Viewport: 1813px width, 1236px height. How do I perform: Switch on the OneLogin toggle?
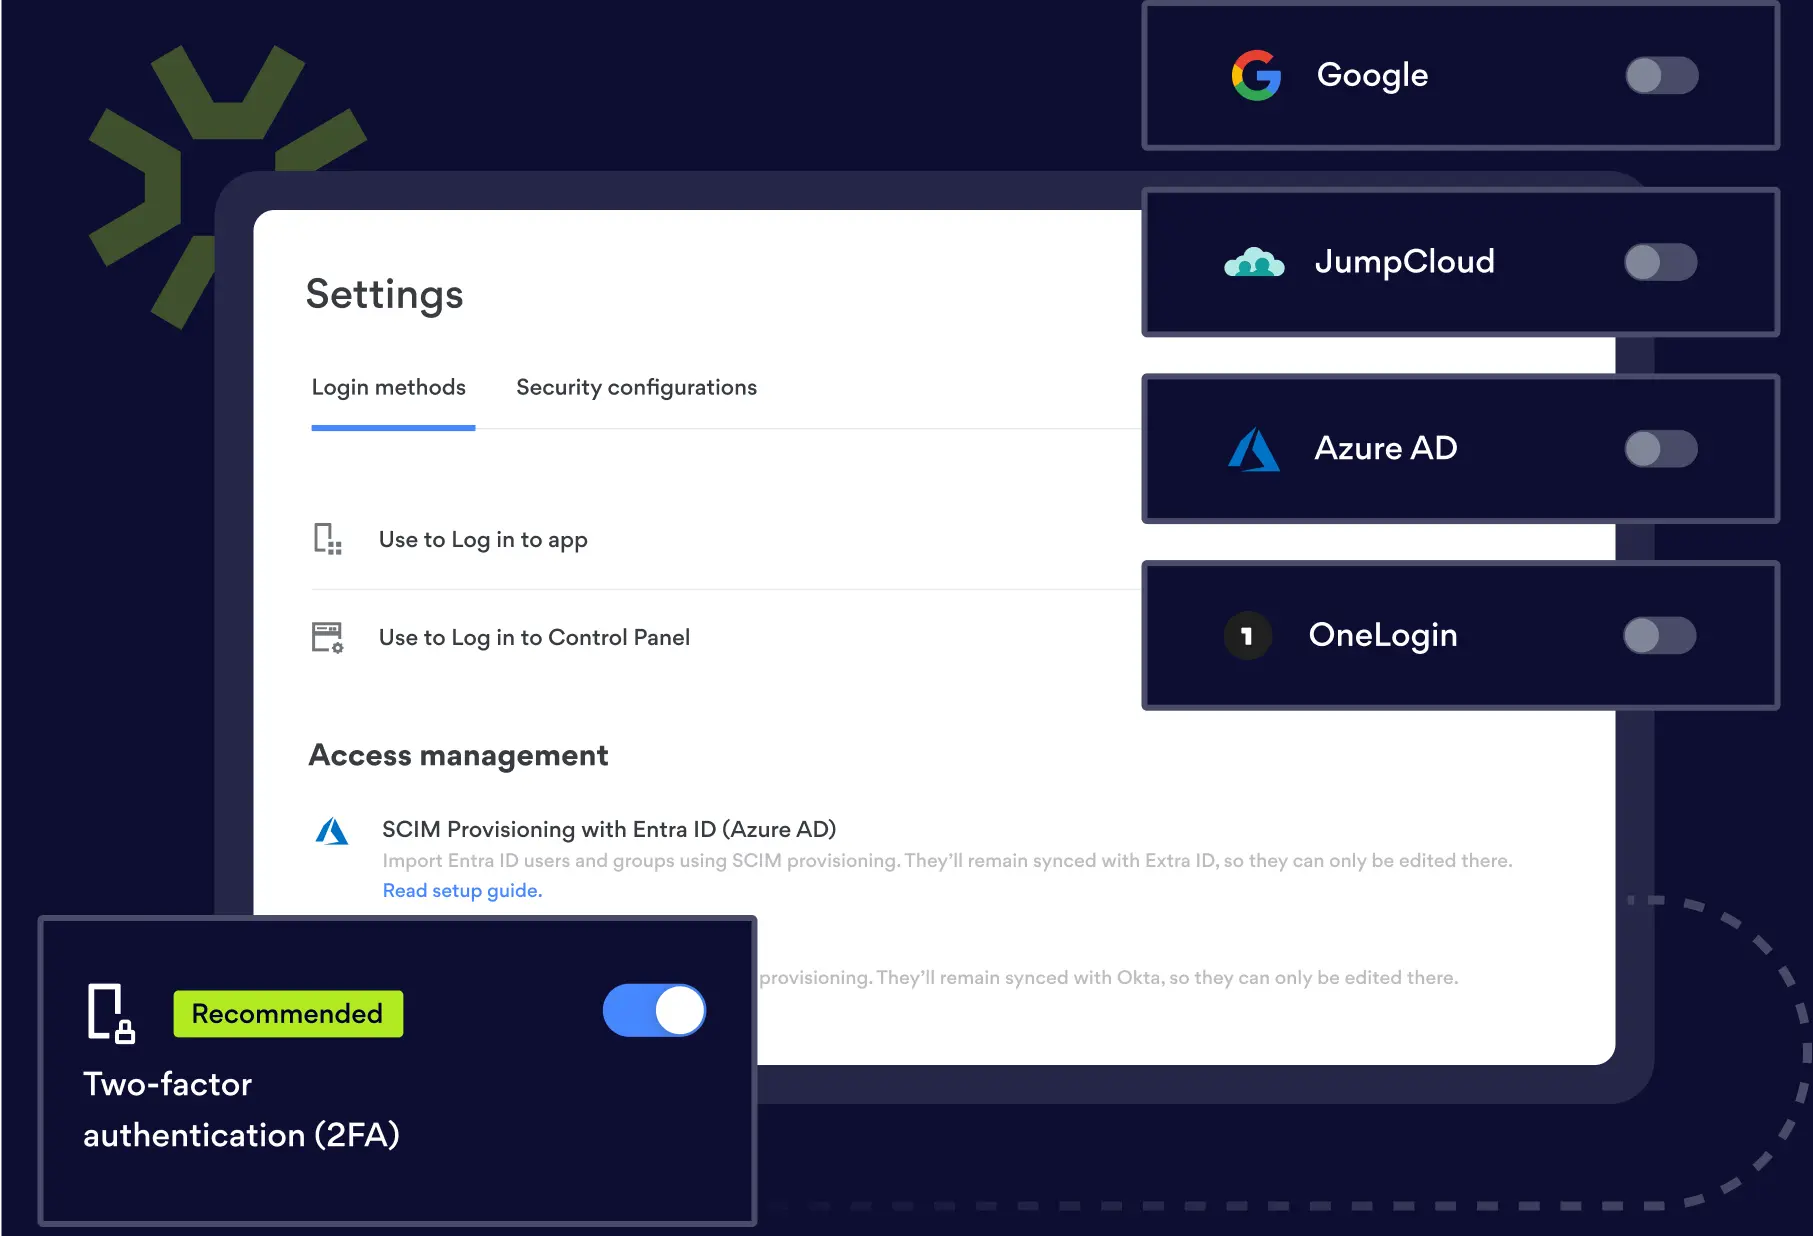coord(1659,636)
